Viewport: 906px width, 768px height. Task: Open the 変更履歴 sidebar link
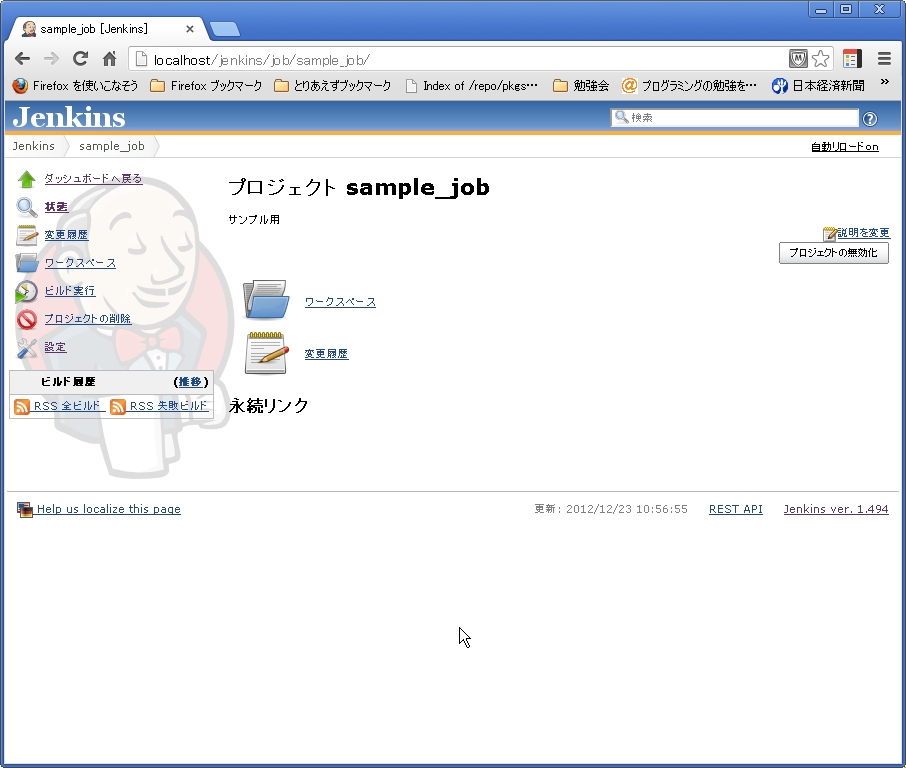pyautogui.click(x=66, y=235)
